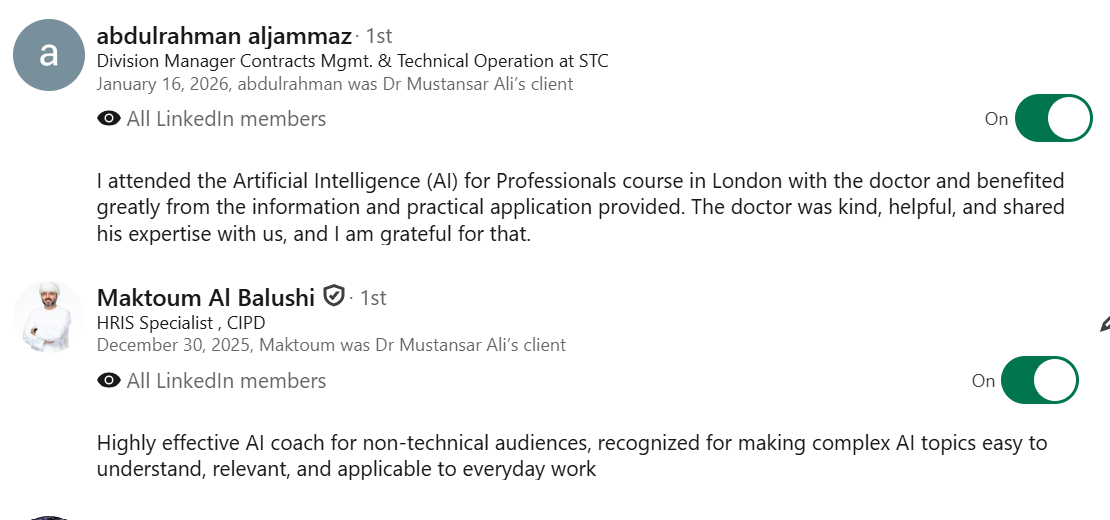Open Maktoum Al Balushi's profile photo

pyautogui.click(x=48, y=317)
